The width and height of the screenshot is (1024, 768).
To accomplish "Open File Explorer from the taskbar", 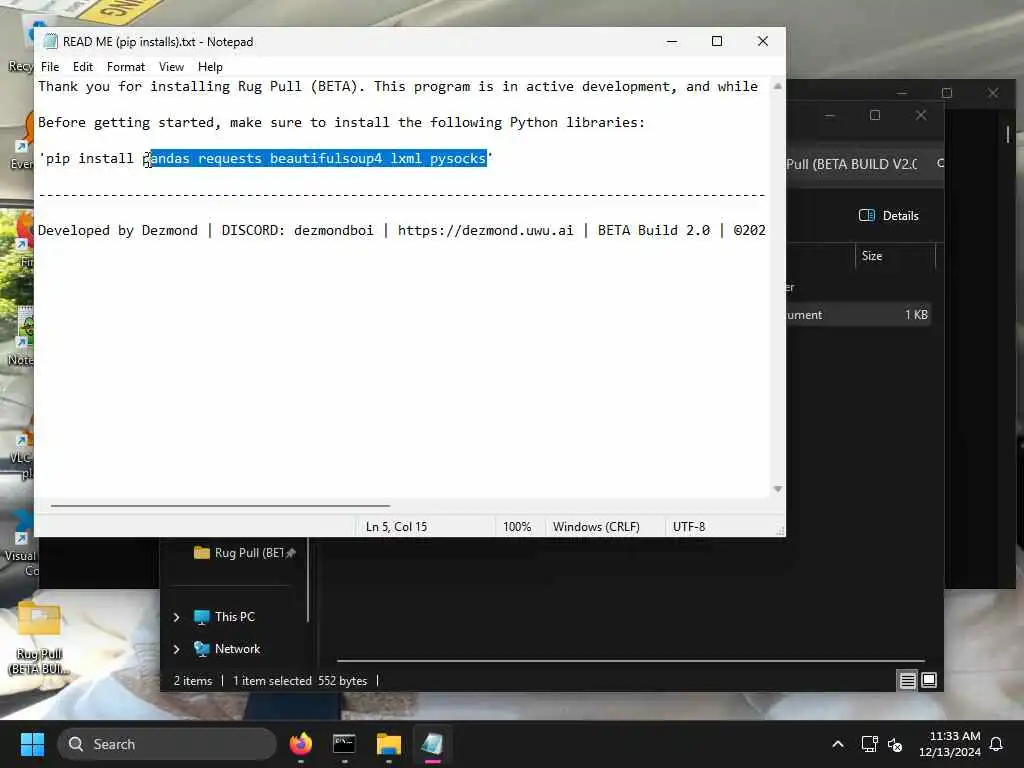I will pyautogui.click(x=389, y=744).
